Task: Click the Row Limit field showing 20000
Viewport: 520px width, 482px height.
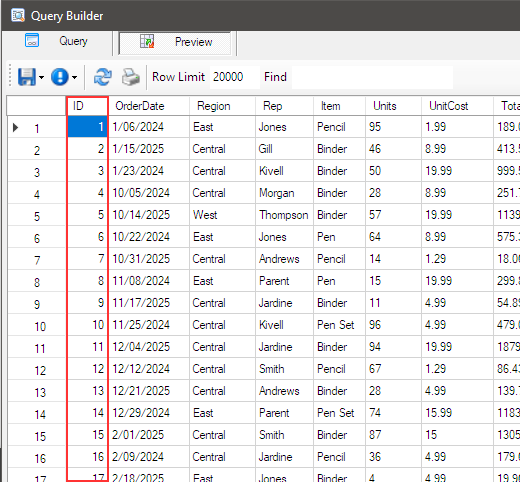Action: [234, 77]
